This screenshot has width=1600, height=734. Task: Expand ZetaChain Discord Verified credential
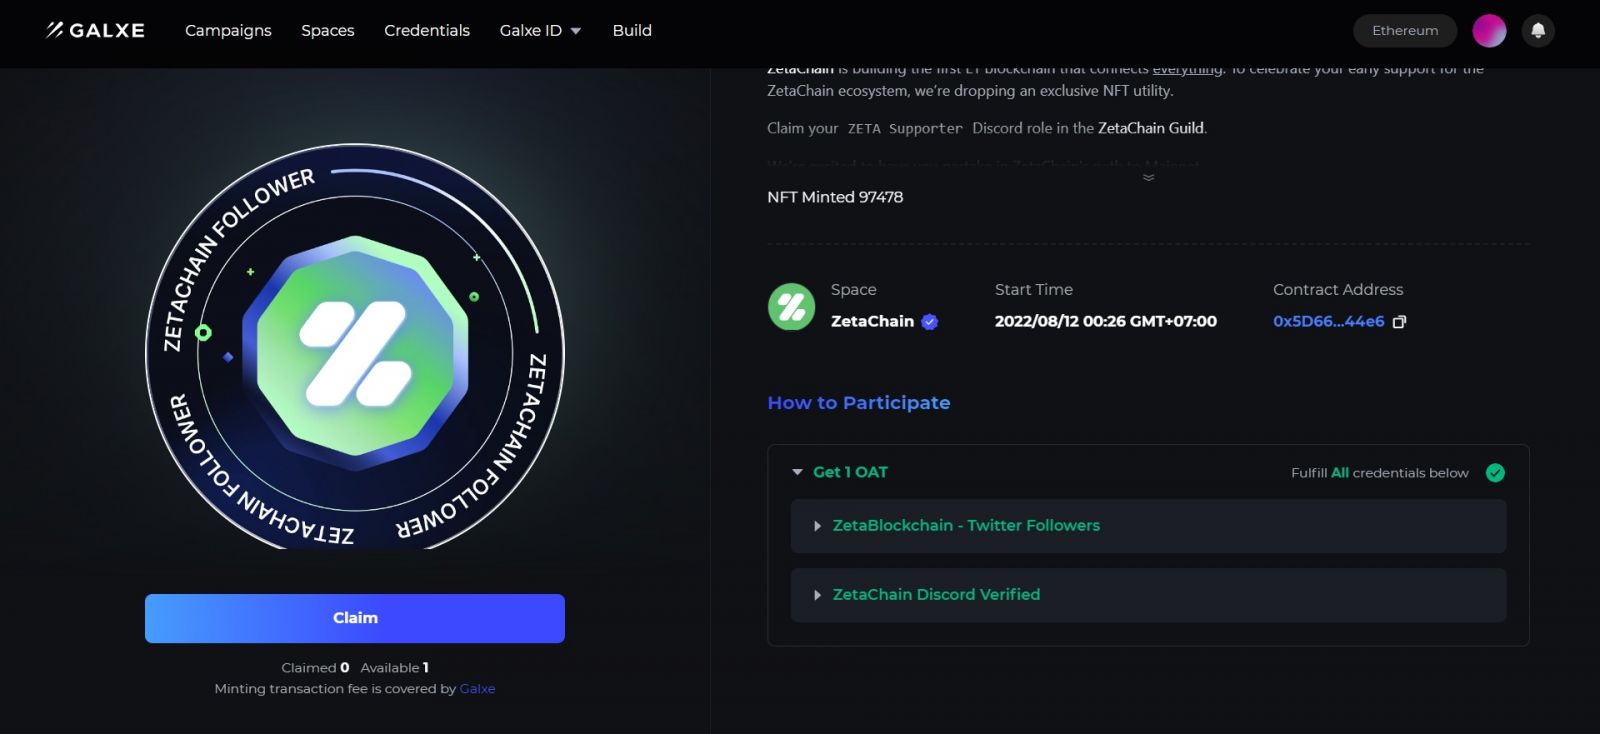click(x=1148, y=595)
